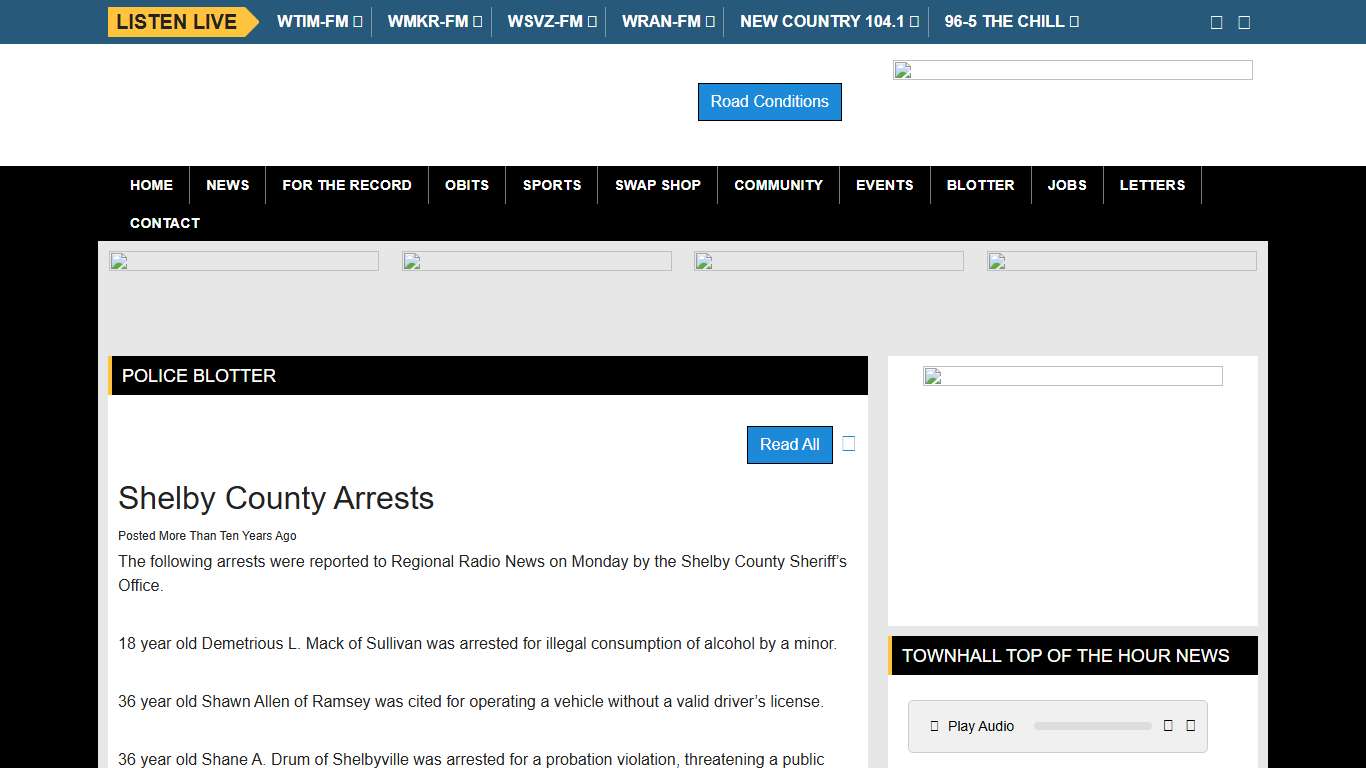1366x768 pixels.
Task: Click the volume icon in the audio player
Action: click(x=1167, y=726)
